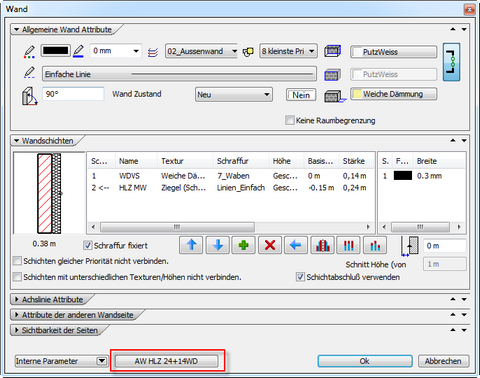Click the line type pen icon

29,72
